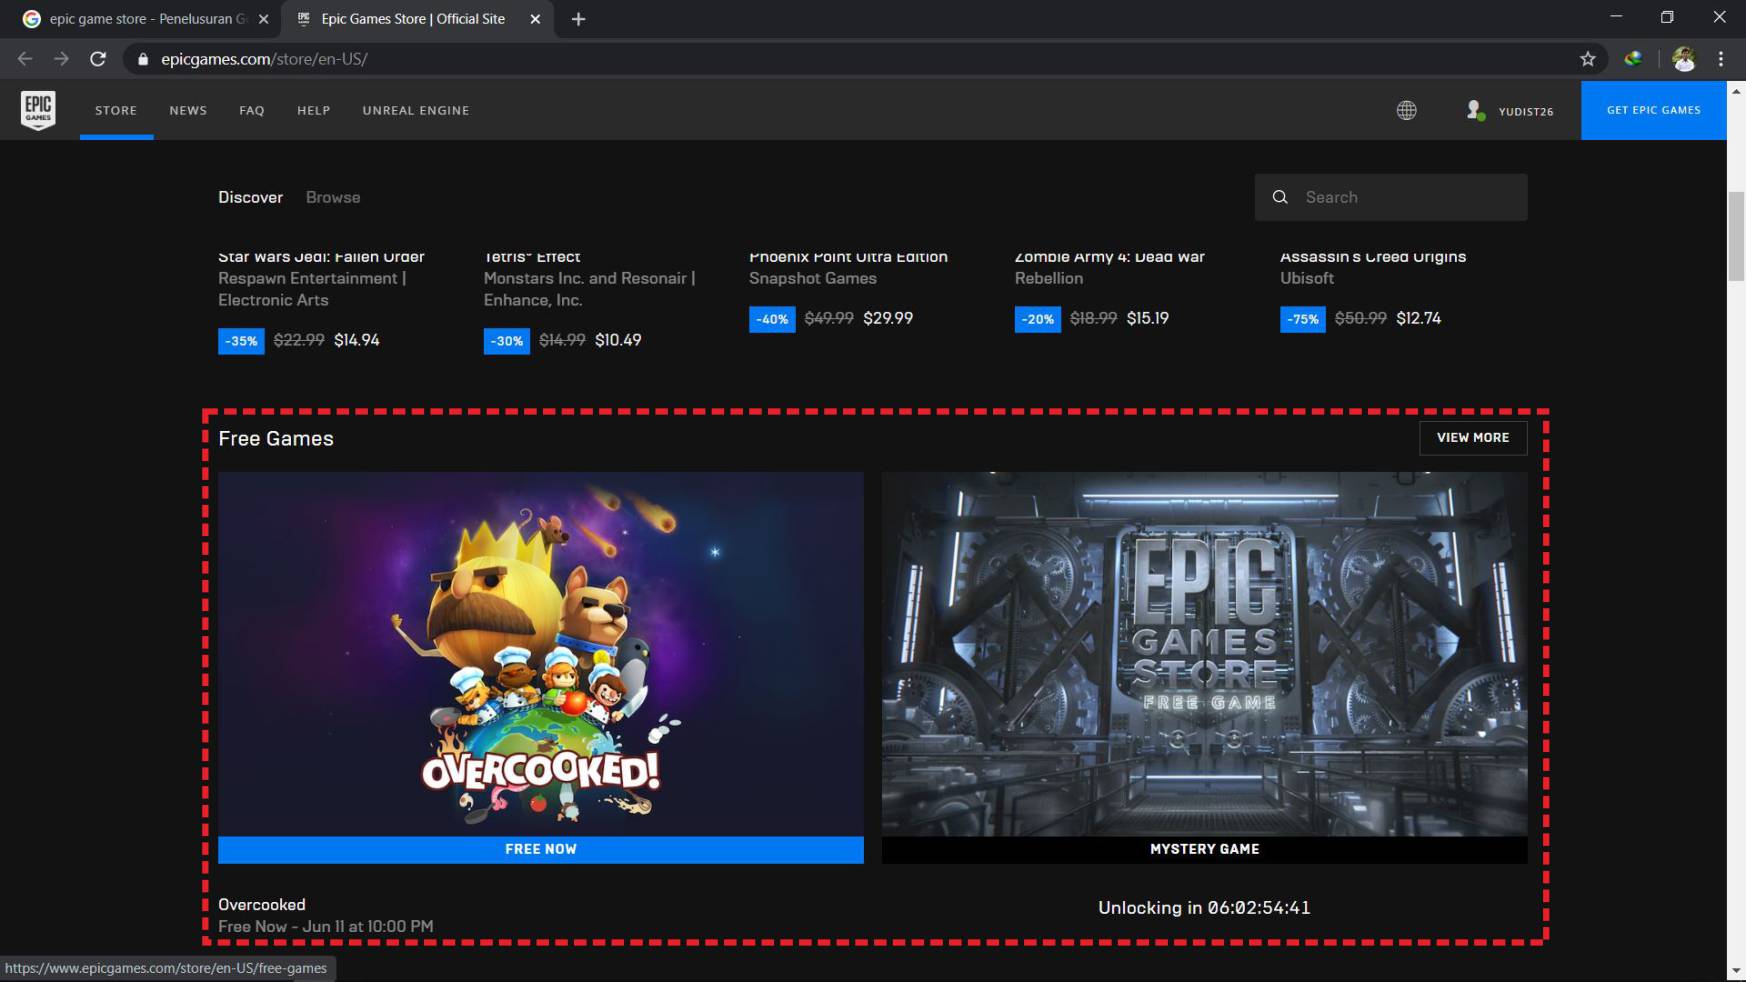Viewport: 1746px width, 982px height.
Task: Reload the page using the refresh icon
Action: (98, 59)
